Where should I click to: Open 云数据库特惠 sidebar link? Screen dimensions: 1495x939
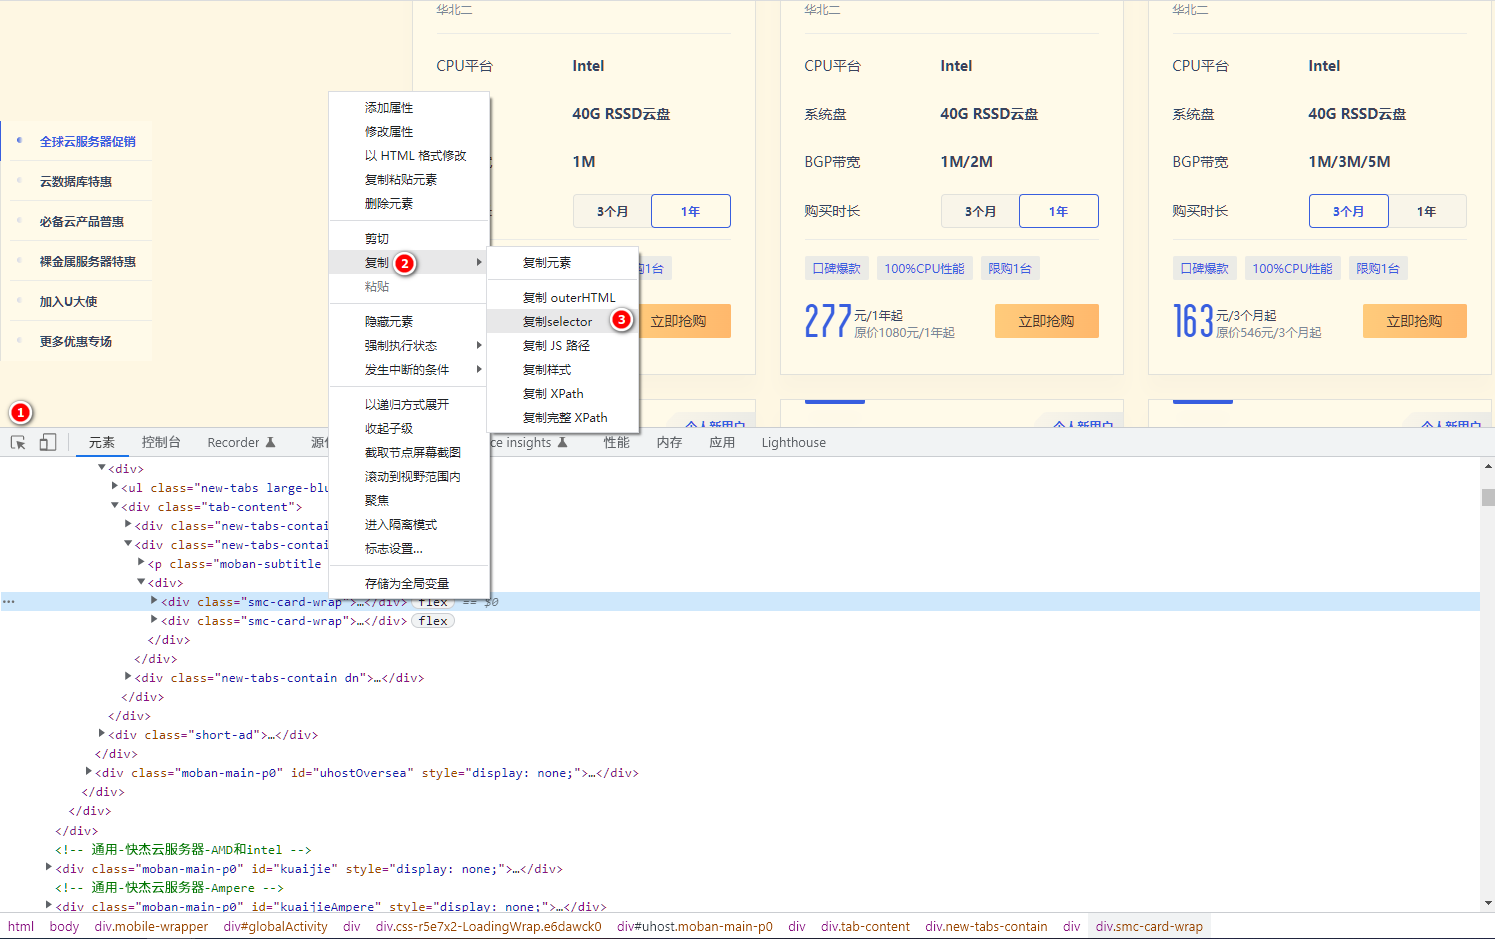(x=75, y=182)
